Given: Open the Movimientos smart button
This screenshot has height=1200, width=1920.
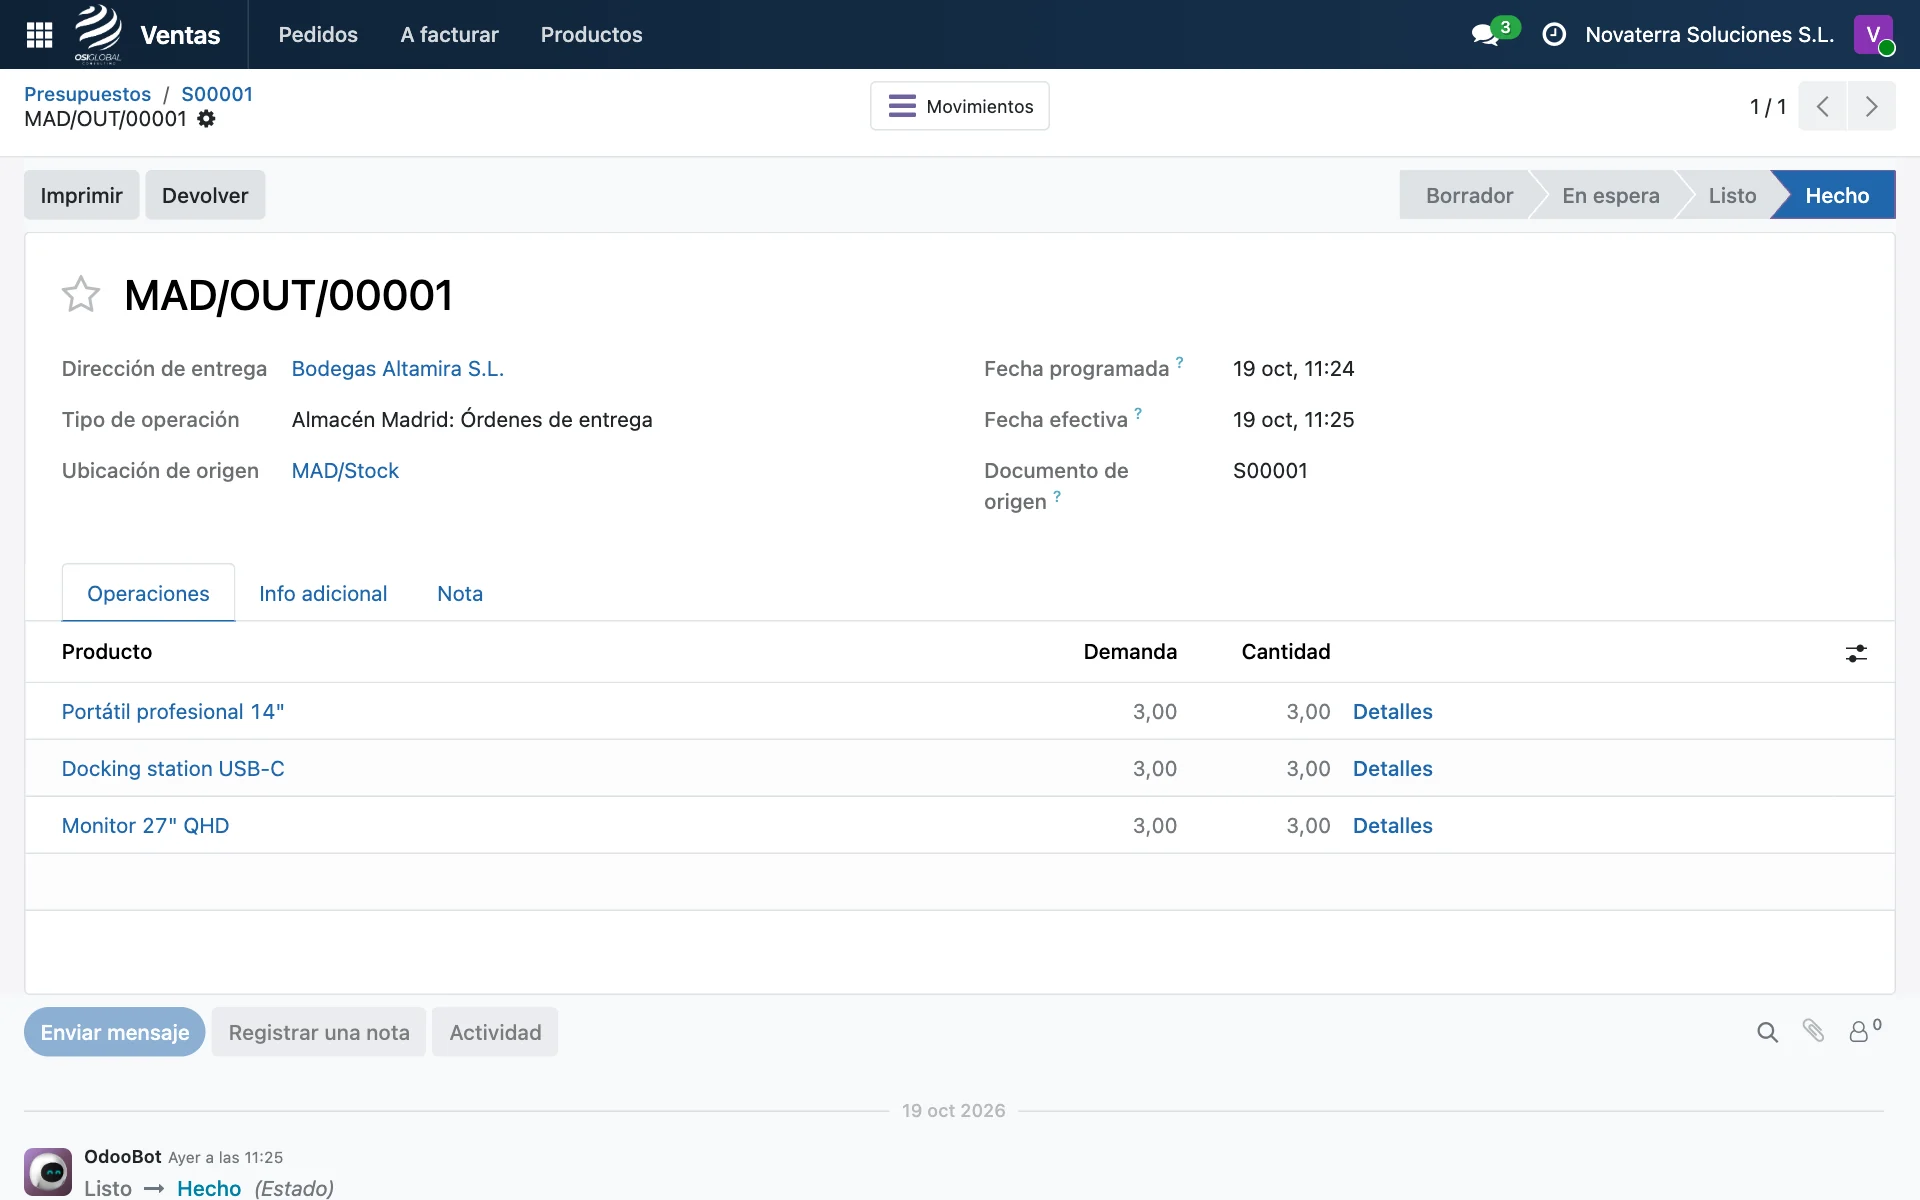Looking at the screenshot, I should 960,106.
